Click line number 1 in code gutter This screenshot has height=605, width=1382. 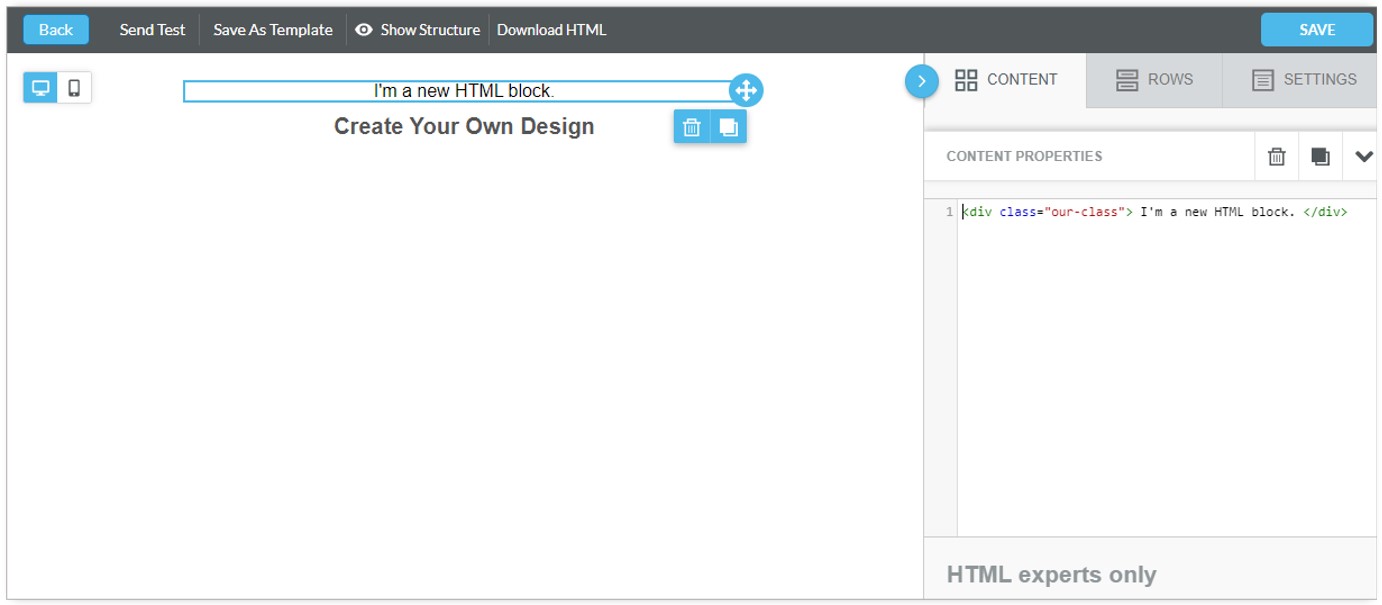coord(949,212)
